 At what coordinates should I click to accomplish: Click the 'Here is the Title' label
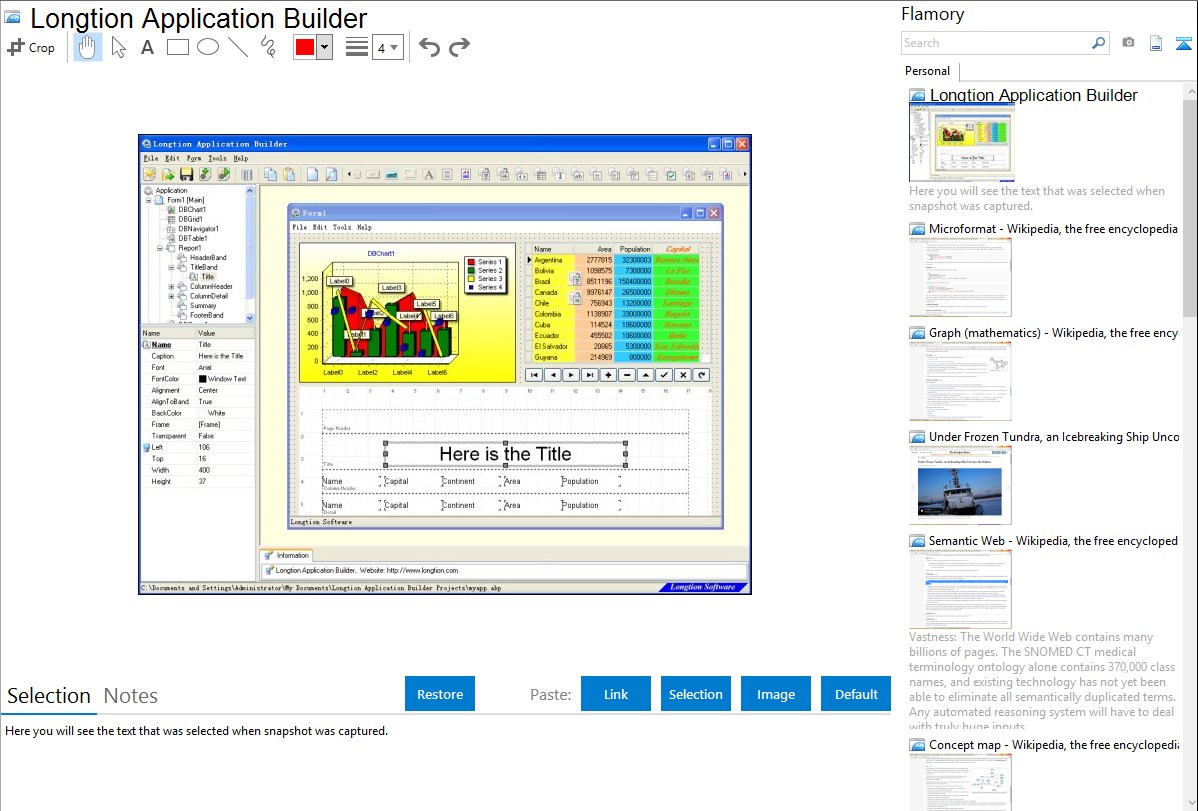click(x=505, y=454)
